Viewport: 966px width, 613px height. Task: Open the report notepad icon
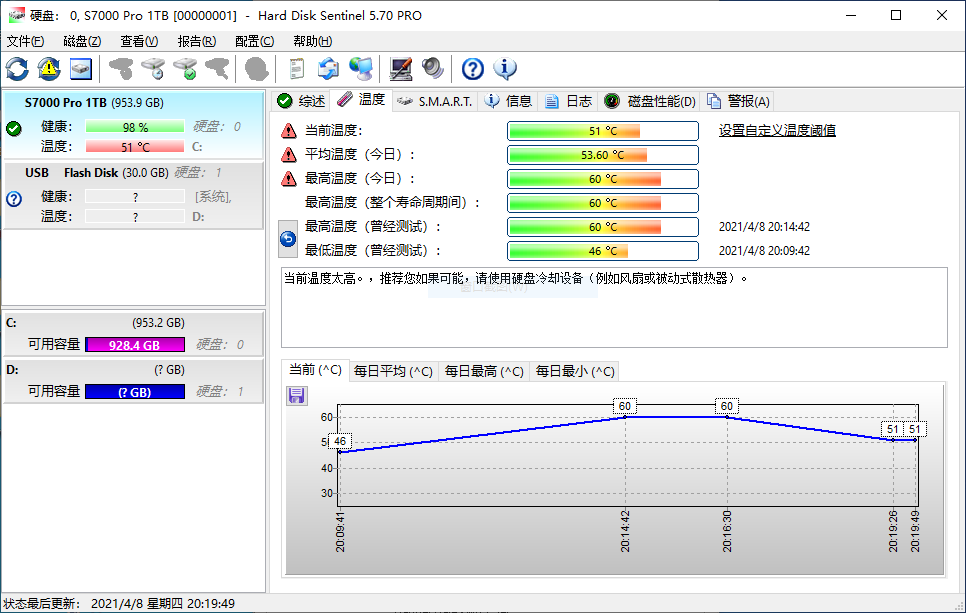[296, 68]
